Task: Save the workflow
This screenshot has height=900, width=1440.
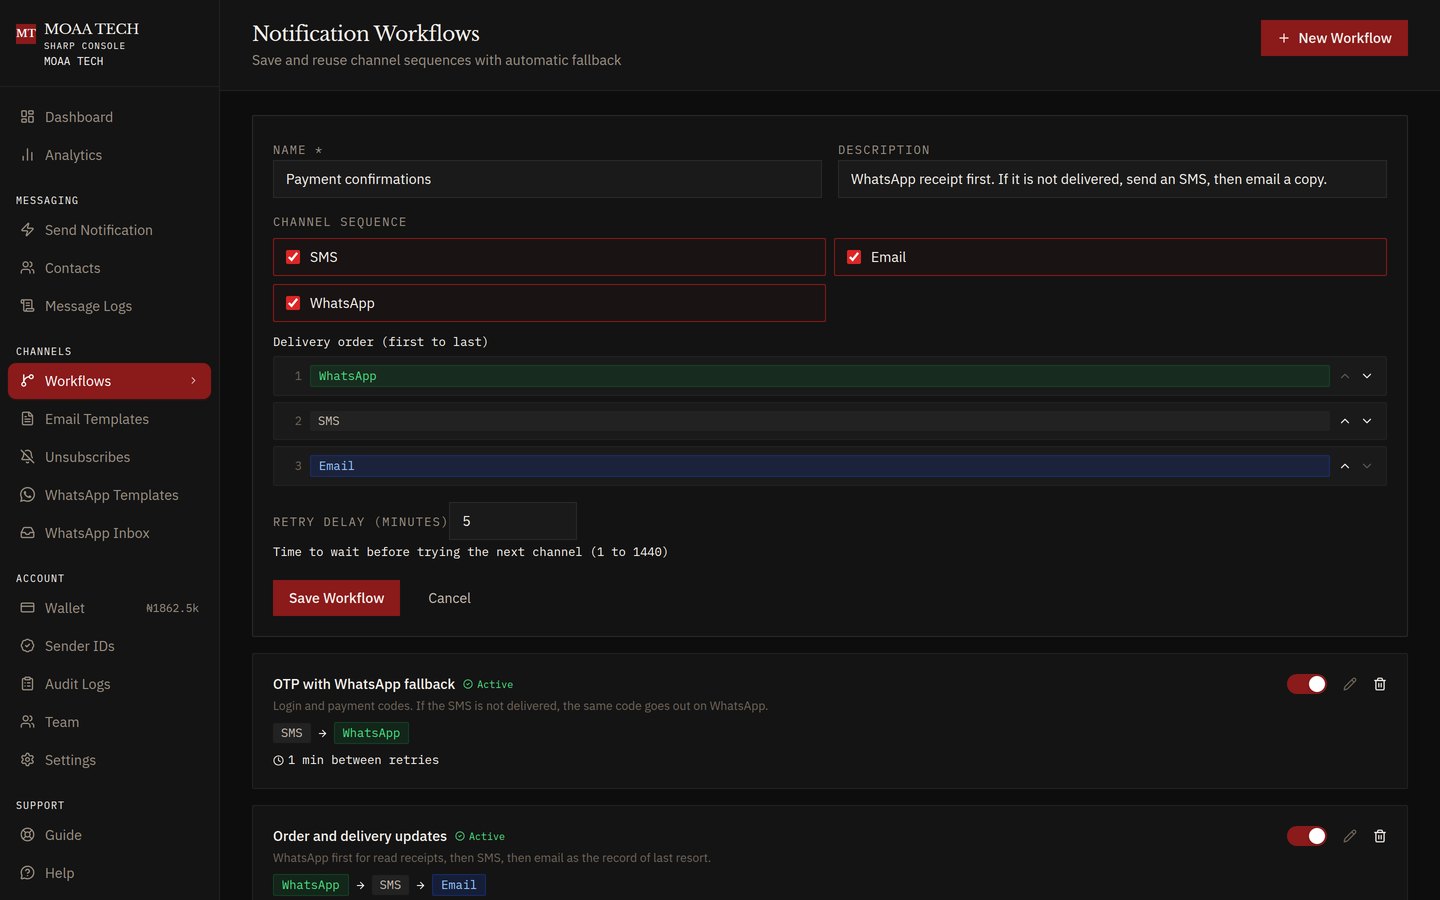Action: pos(336,598)
